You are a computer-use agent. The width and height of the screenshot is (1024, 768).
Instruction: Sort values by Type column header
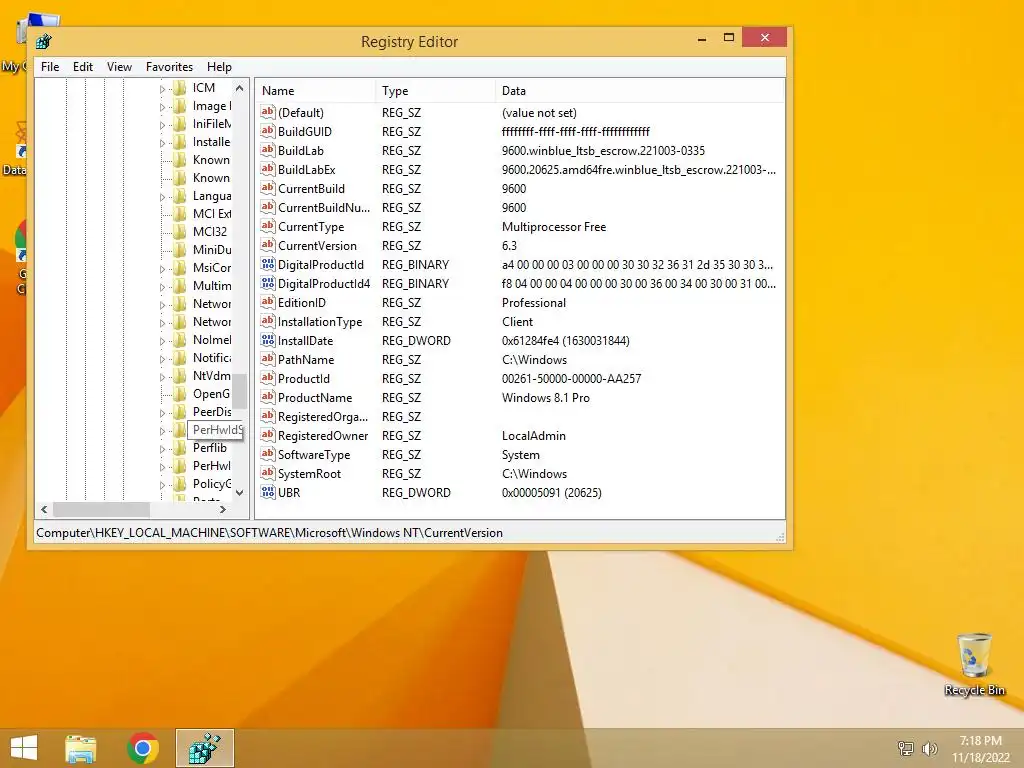(x=436, y=91)
